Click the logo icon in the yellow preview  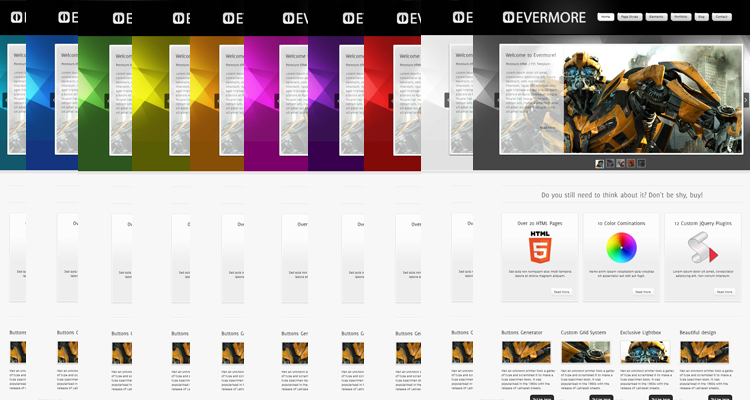179,18
